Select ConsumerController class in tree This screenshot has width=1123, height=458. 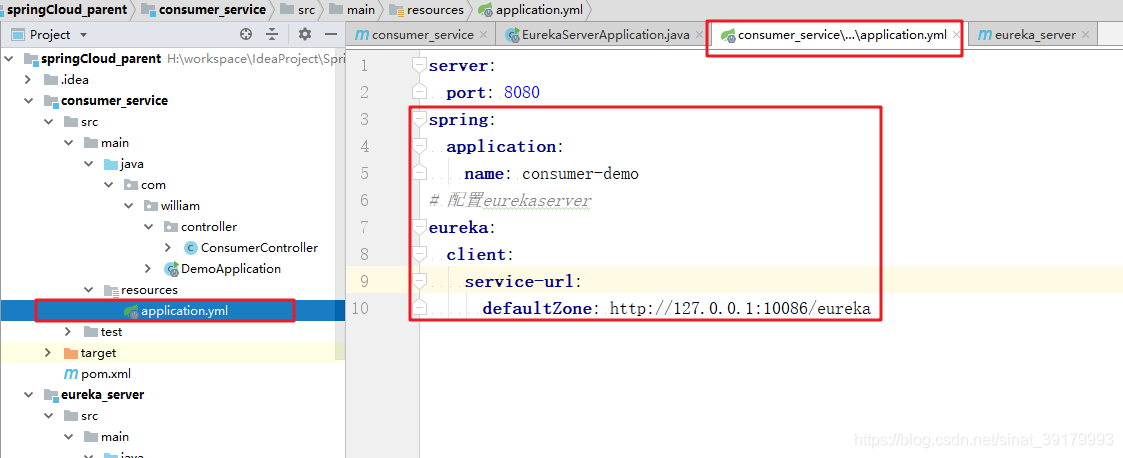(x=251, y=248)
